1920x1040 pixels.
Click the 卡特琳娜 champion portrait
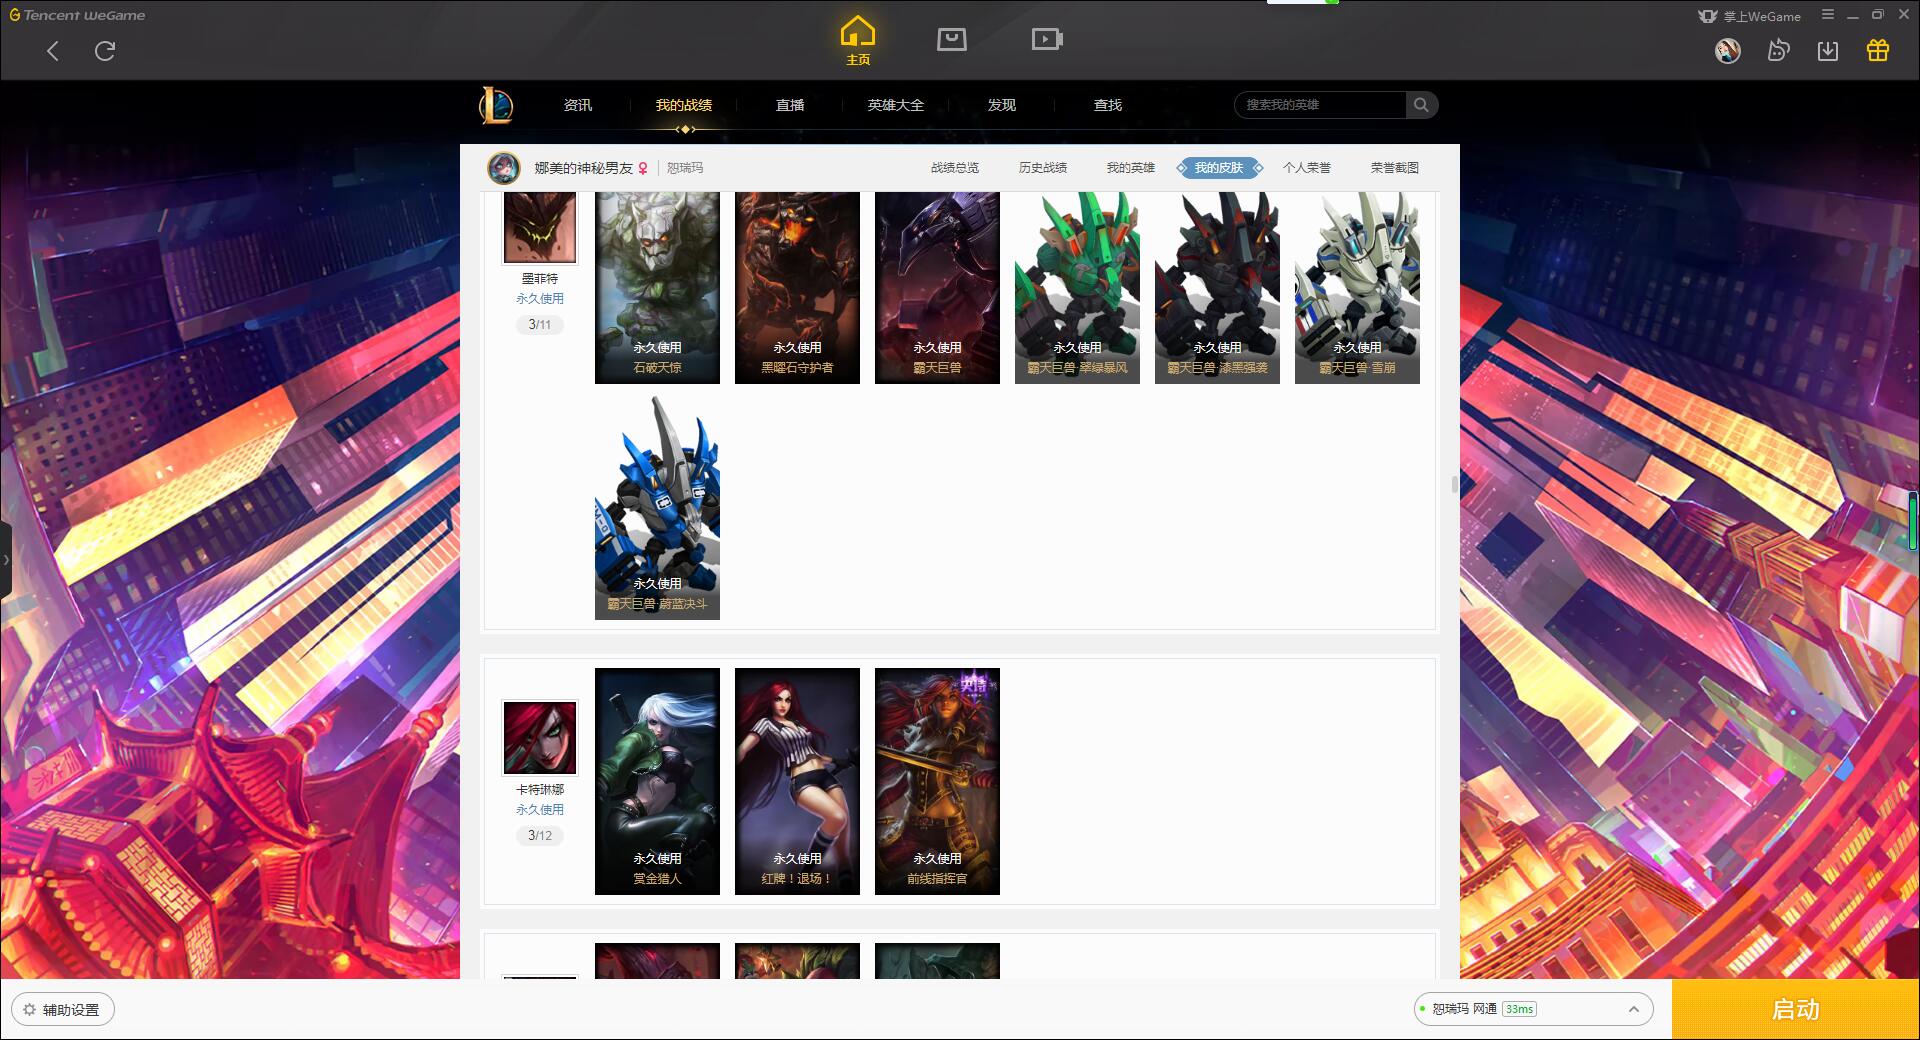540,738
